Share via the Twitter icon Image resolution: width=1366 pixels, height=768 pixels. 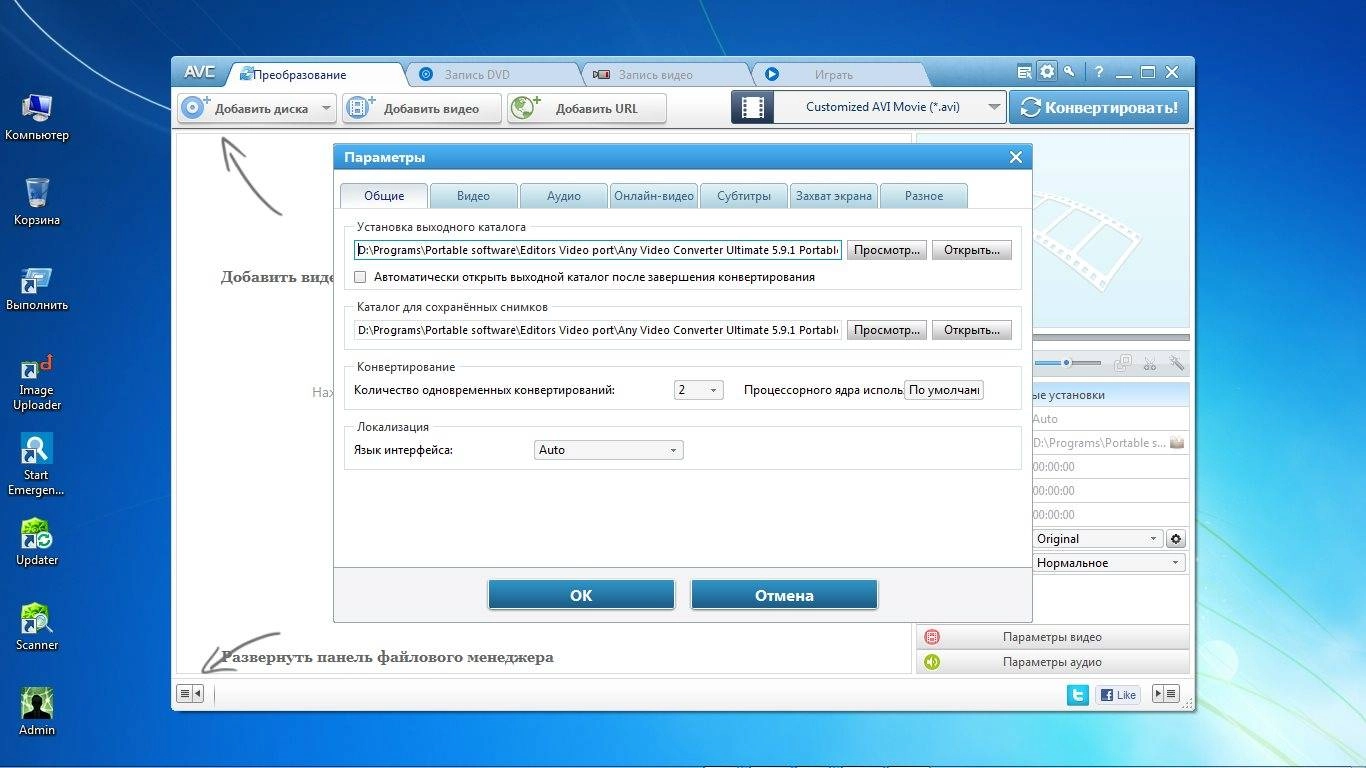coord(1077,694)
